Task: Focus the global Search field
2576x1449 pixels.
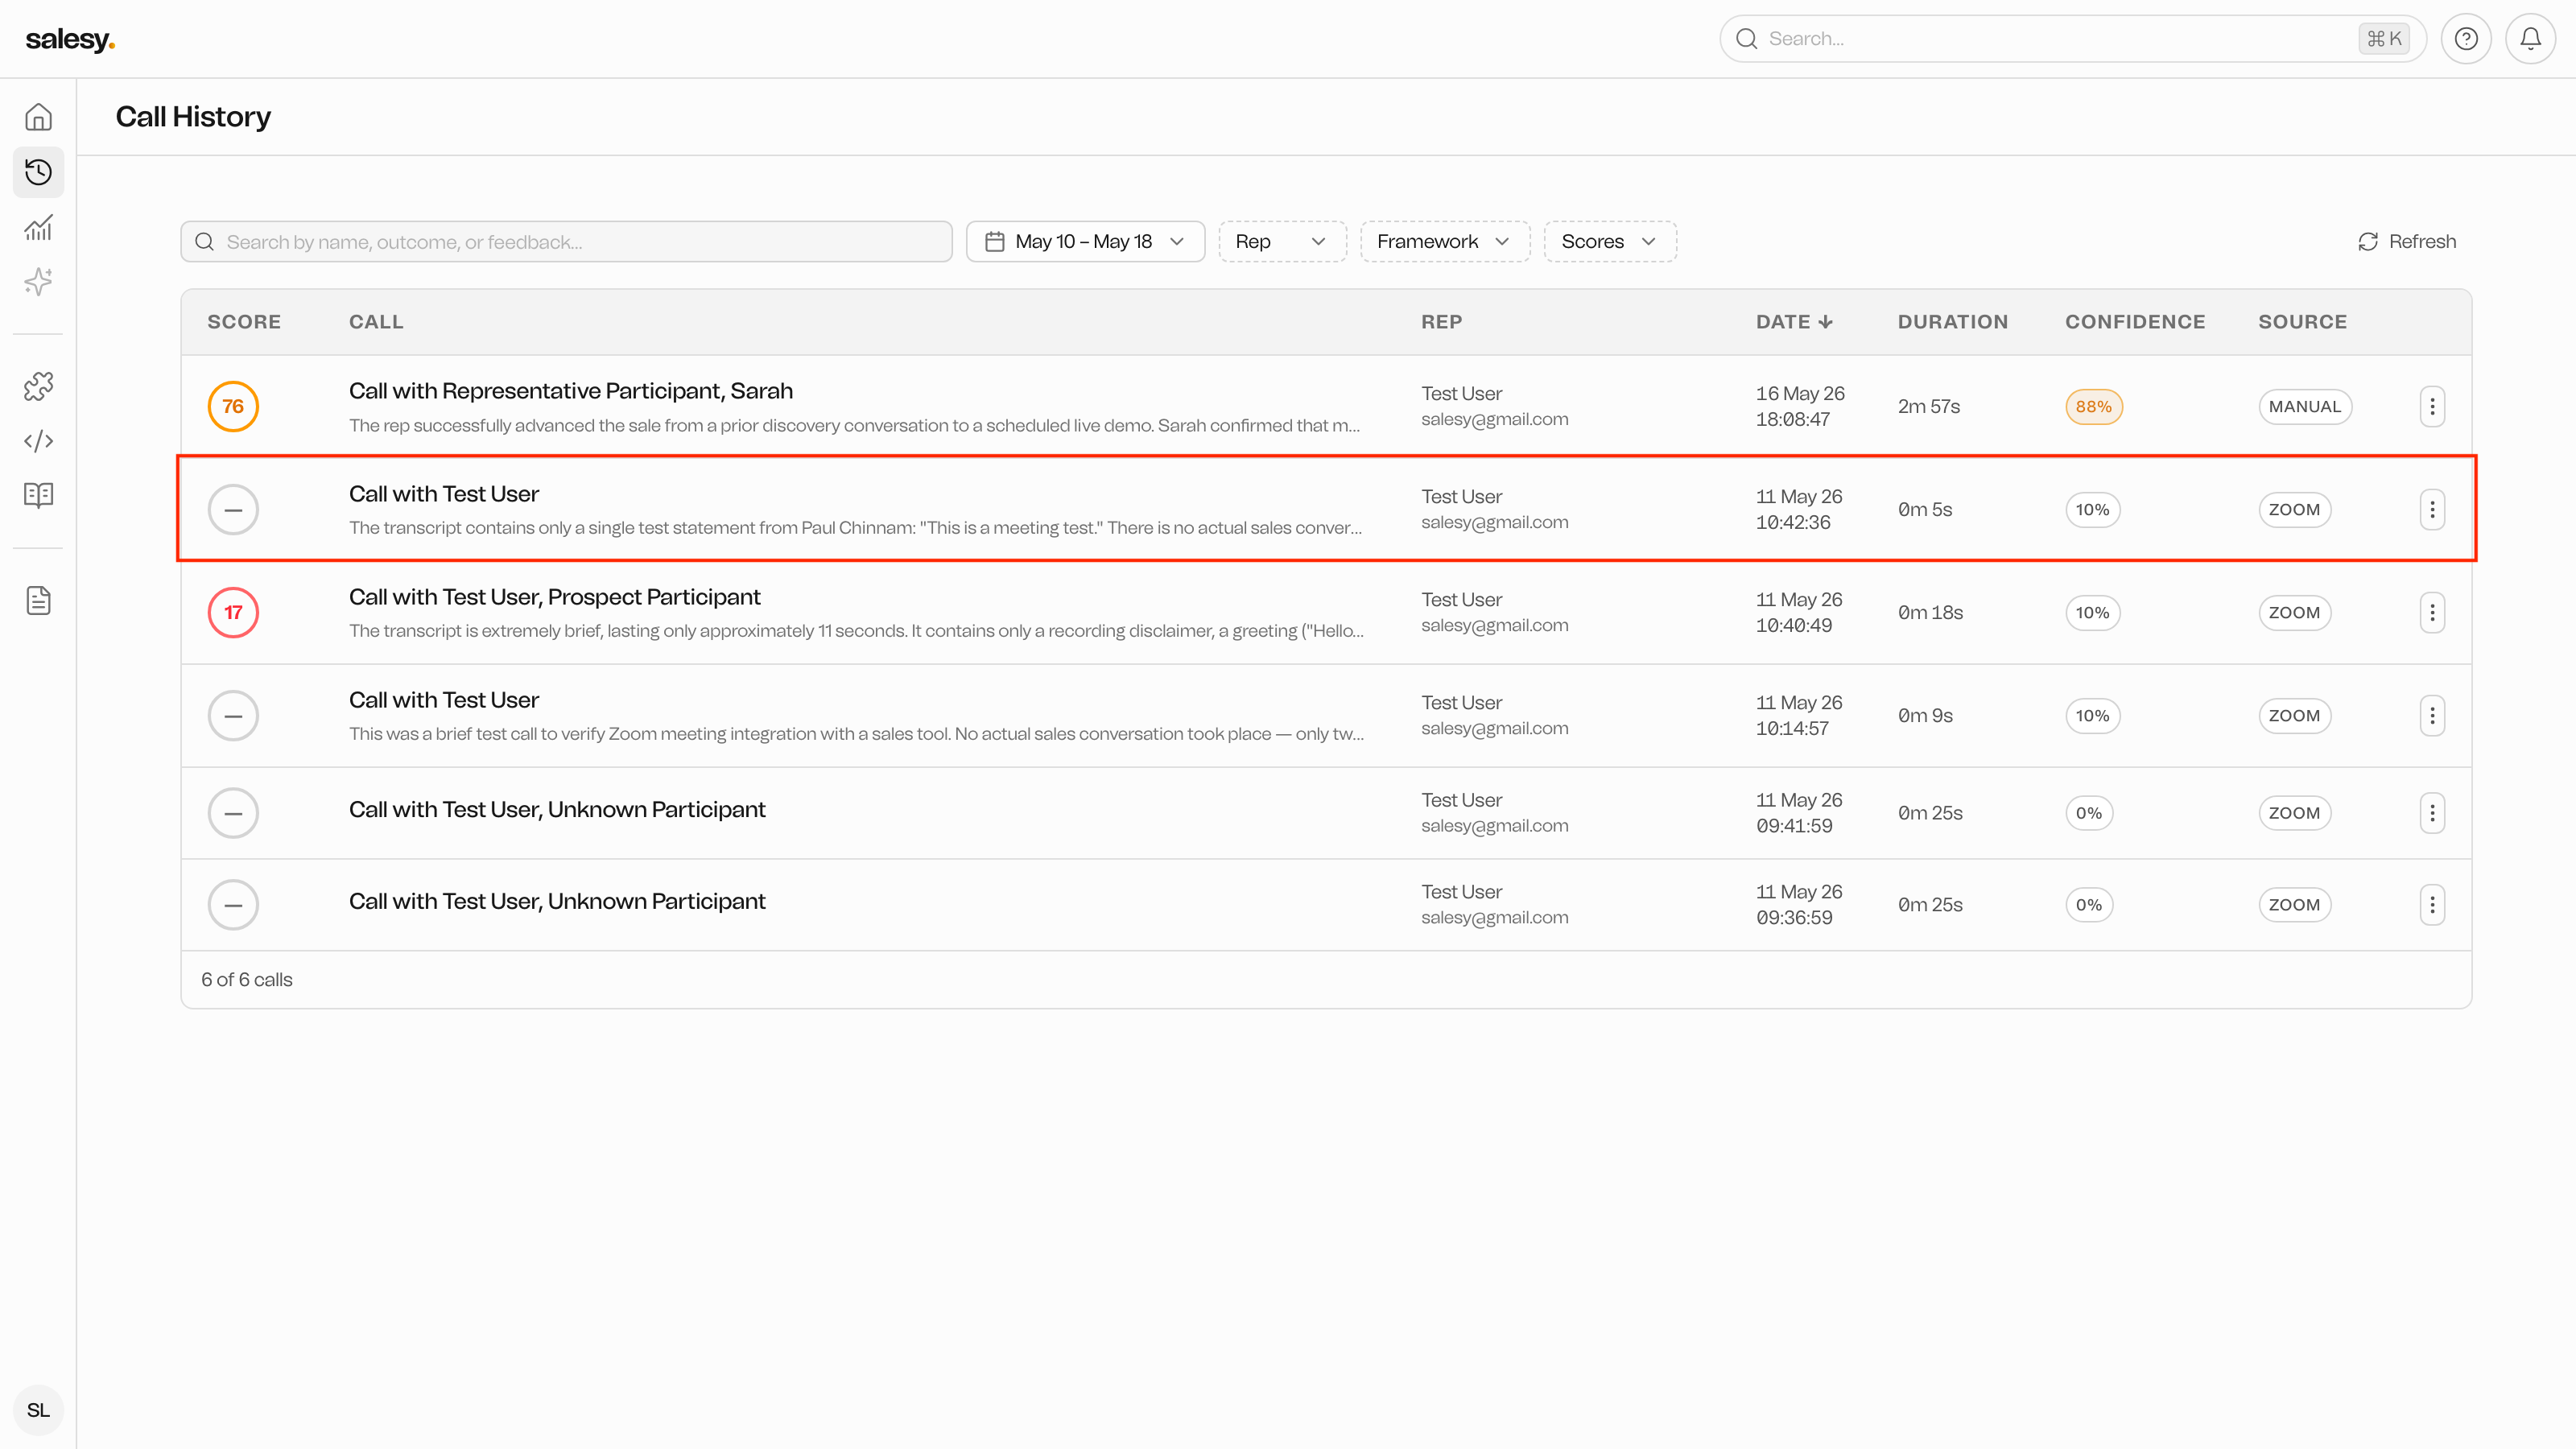Action: click(x=2072, y=39)
